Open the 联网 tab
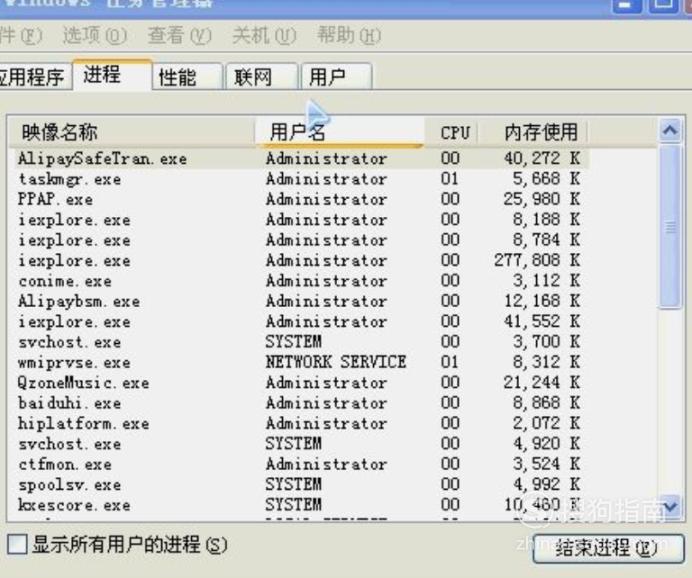This screenshot has width=692, height=578. 262,78
